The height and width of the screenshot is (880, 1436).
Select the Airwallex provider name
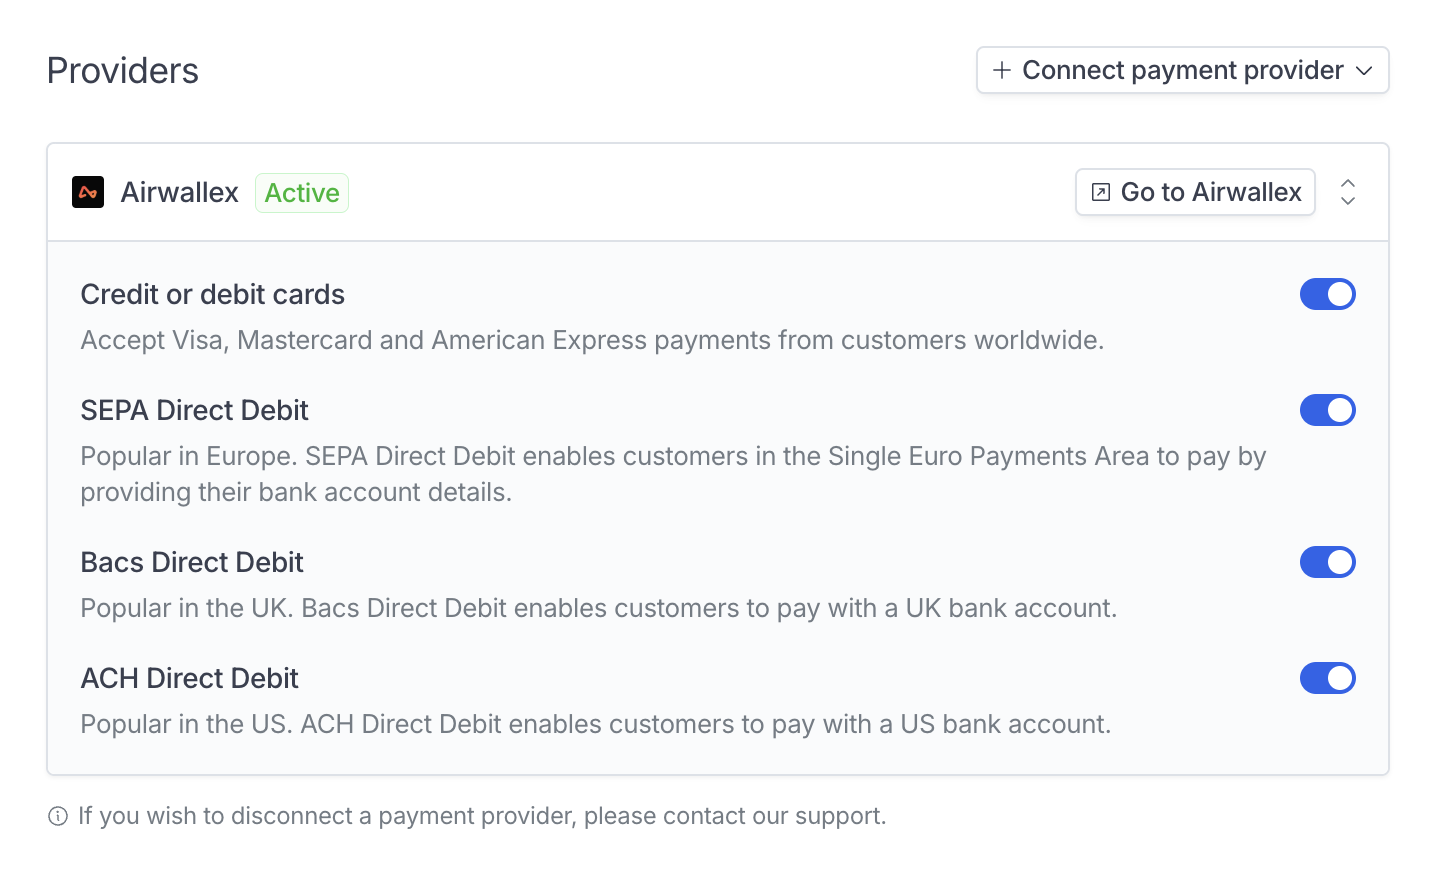pyautogui.click(x=180, y=192)
